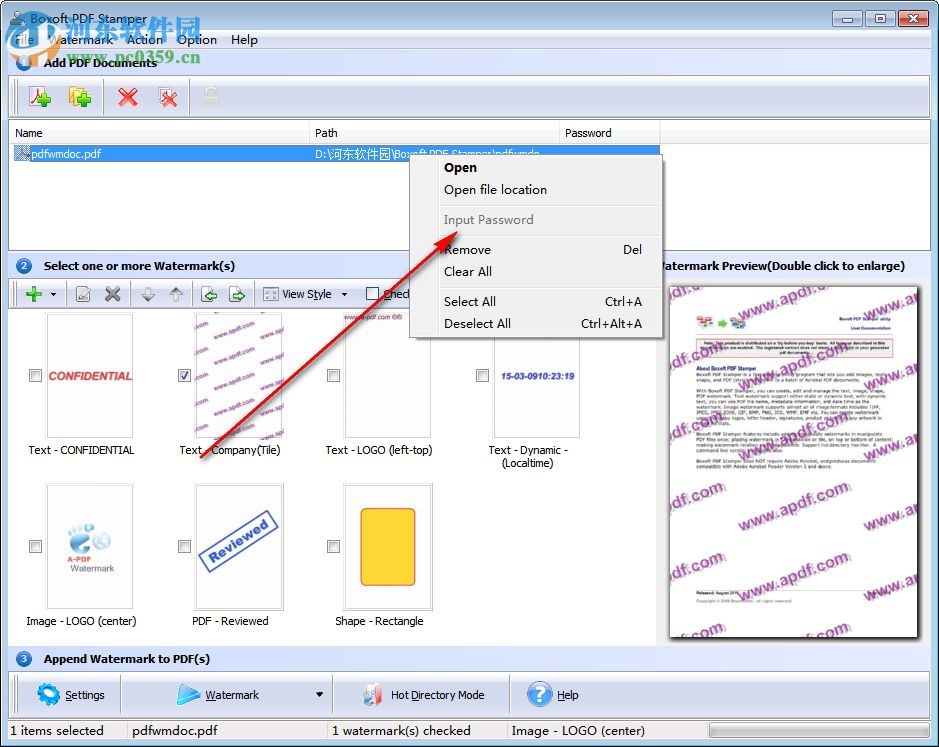Image resolution: width=939 pixels, height=747 pixels.
Task: Click the delete watermark X icon
Action: tap(113, 294)
